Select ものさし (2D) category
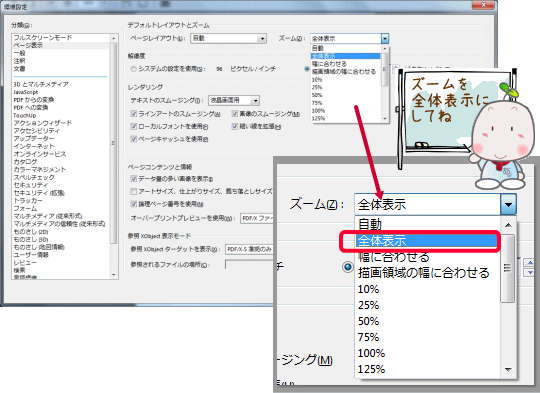540x393 pixels. 31,232
